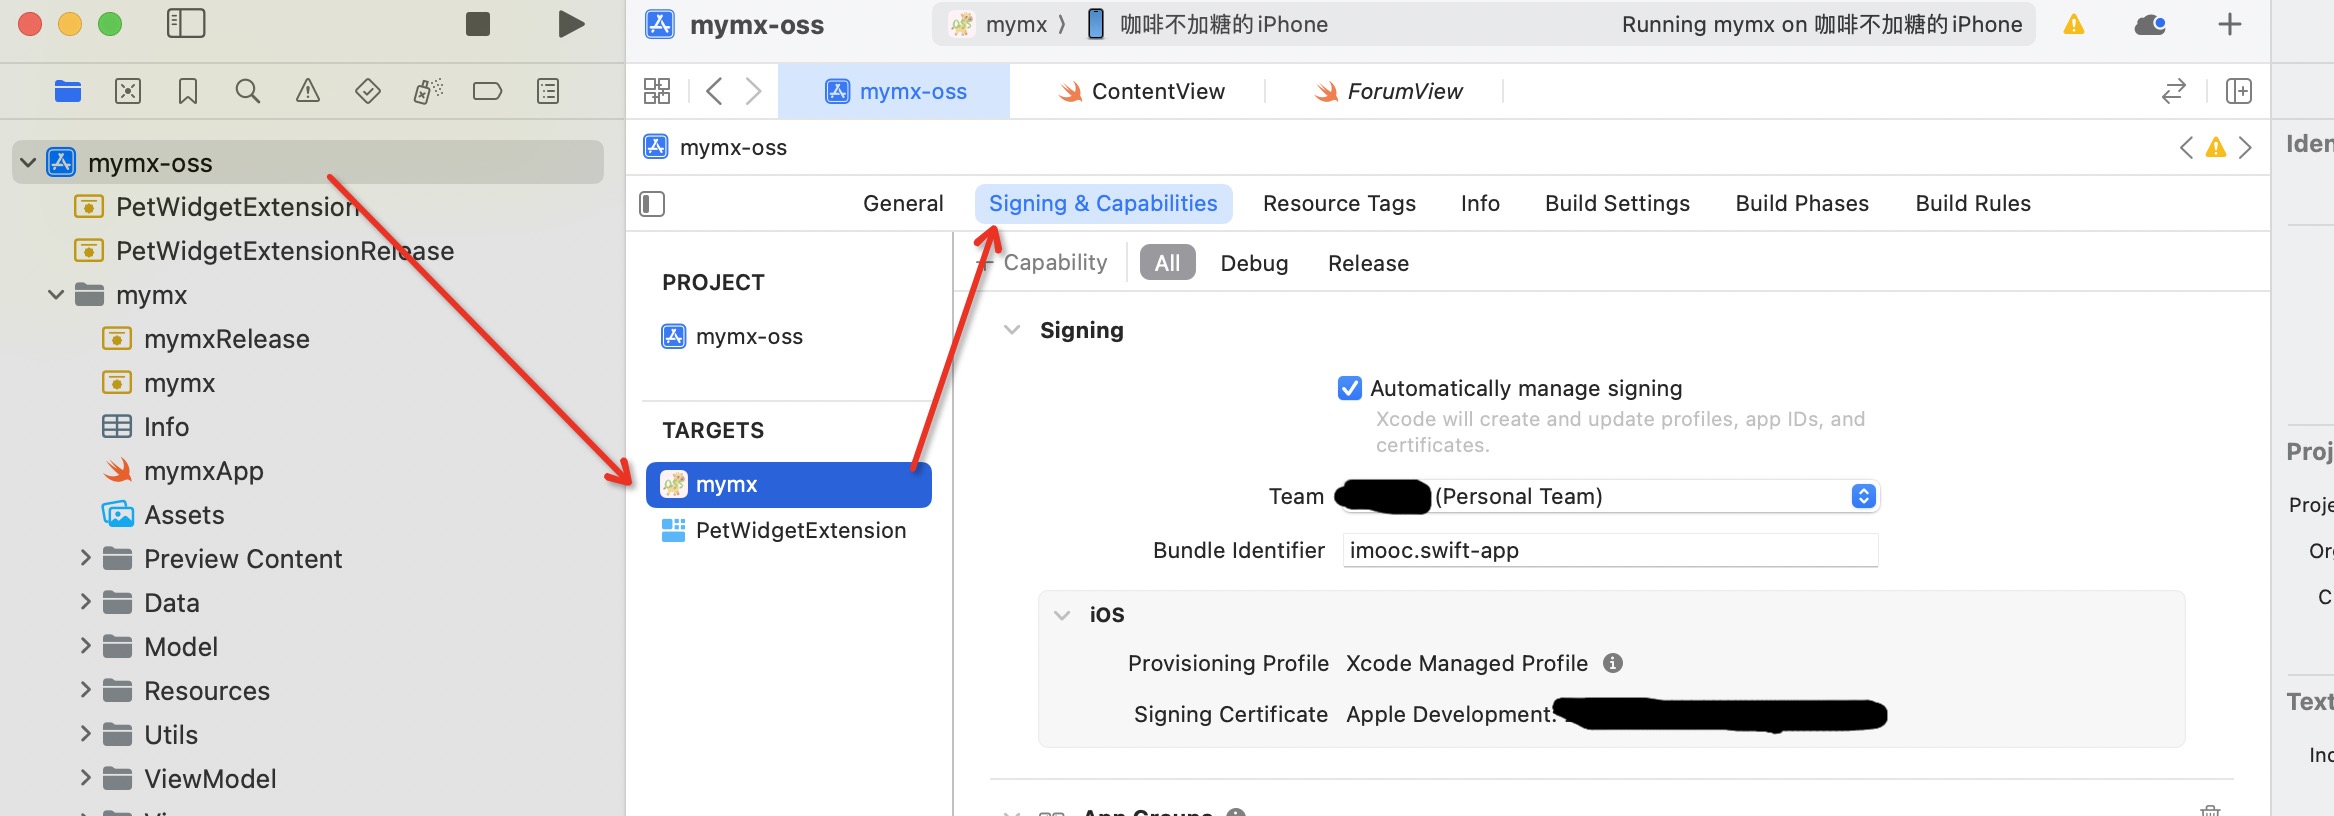Run the mymx scheme
The width and height of the screenshot is (2334, 816).
coord(571,24)
